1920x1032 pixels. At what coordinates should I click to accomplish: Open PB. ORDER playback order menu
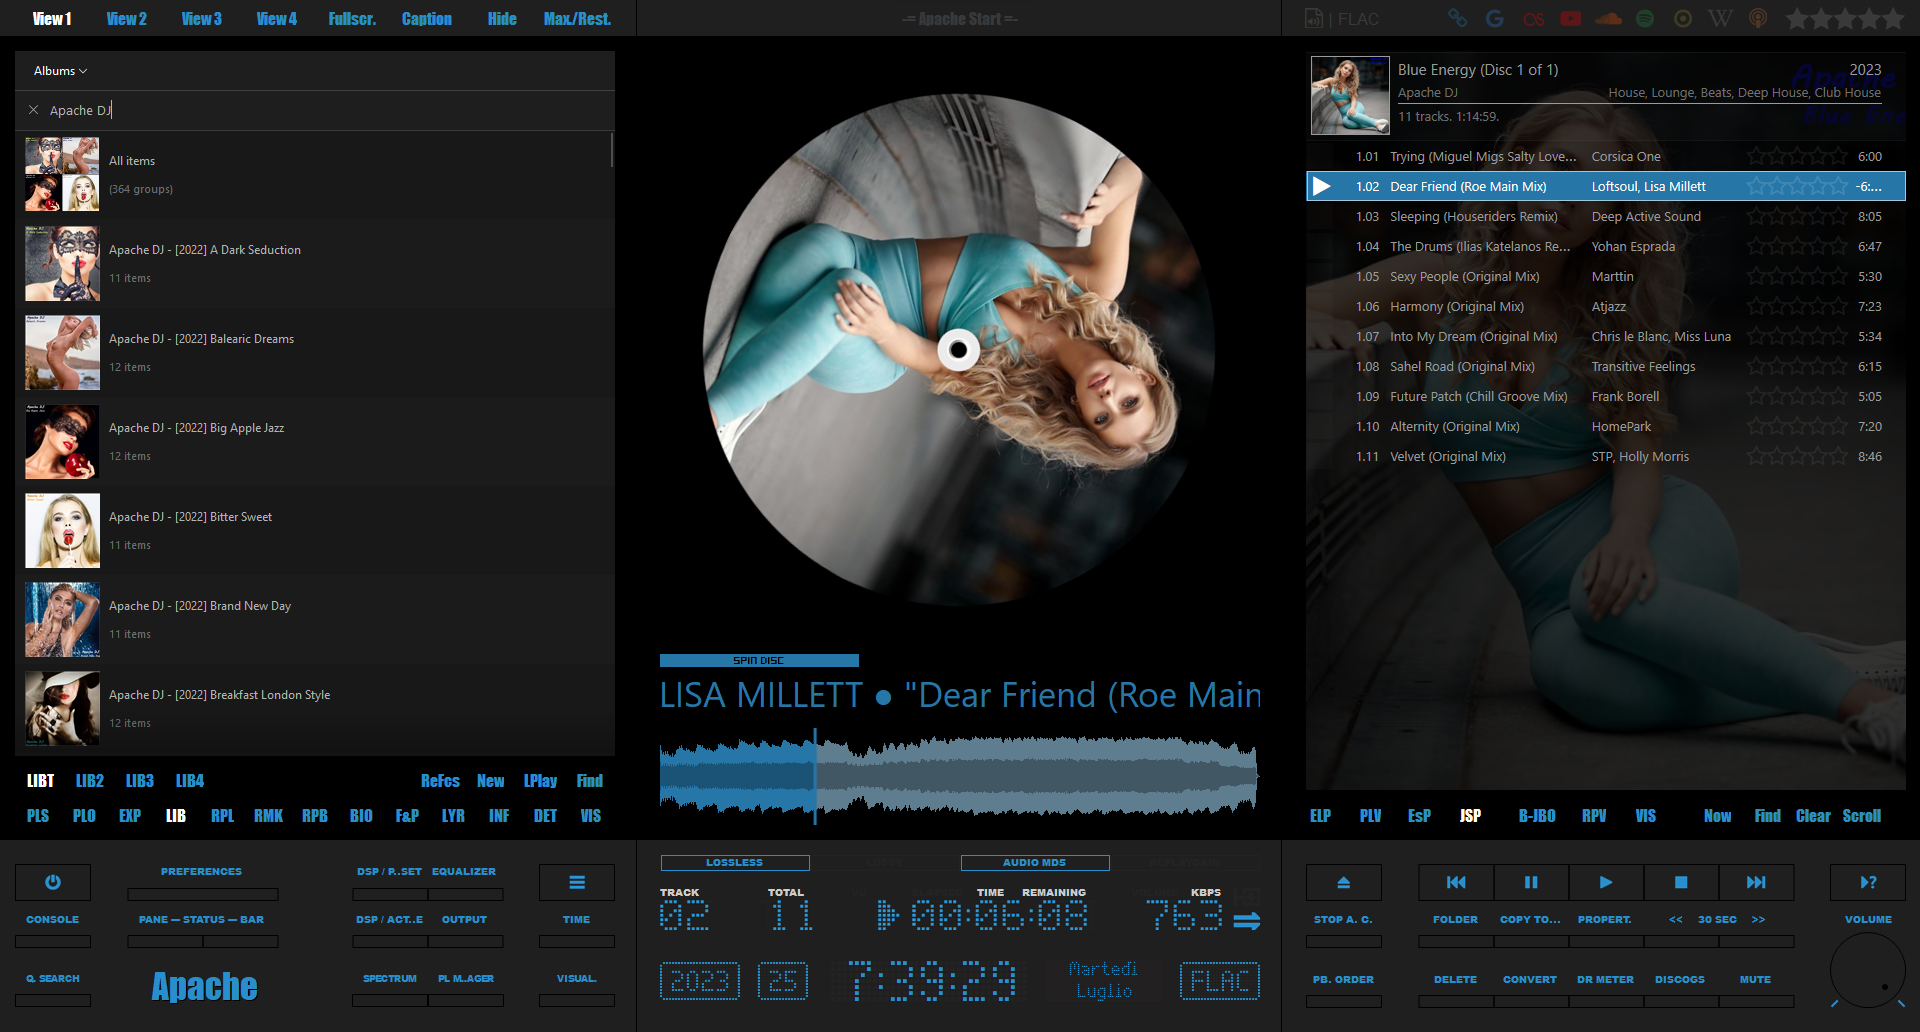pos(1343,979)
